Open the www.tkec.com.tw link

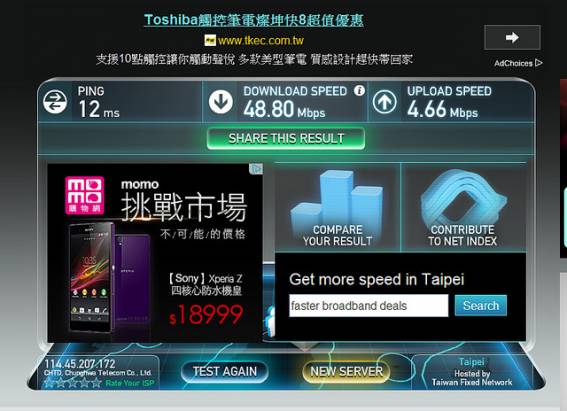[x=260, y=40]
